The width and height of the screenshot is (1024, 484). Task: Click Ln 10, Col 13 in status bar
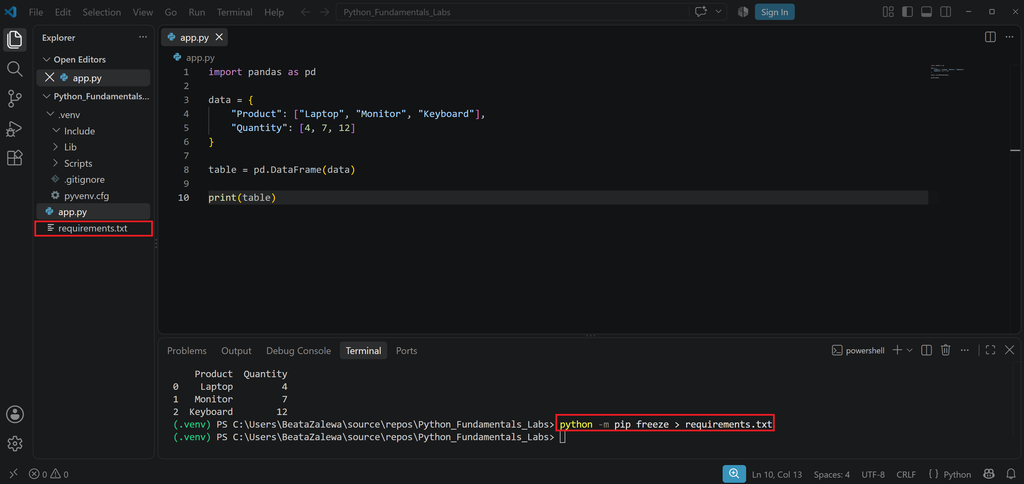(x=777, y=474)
